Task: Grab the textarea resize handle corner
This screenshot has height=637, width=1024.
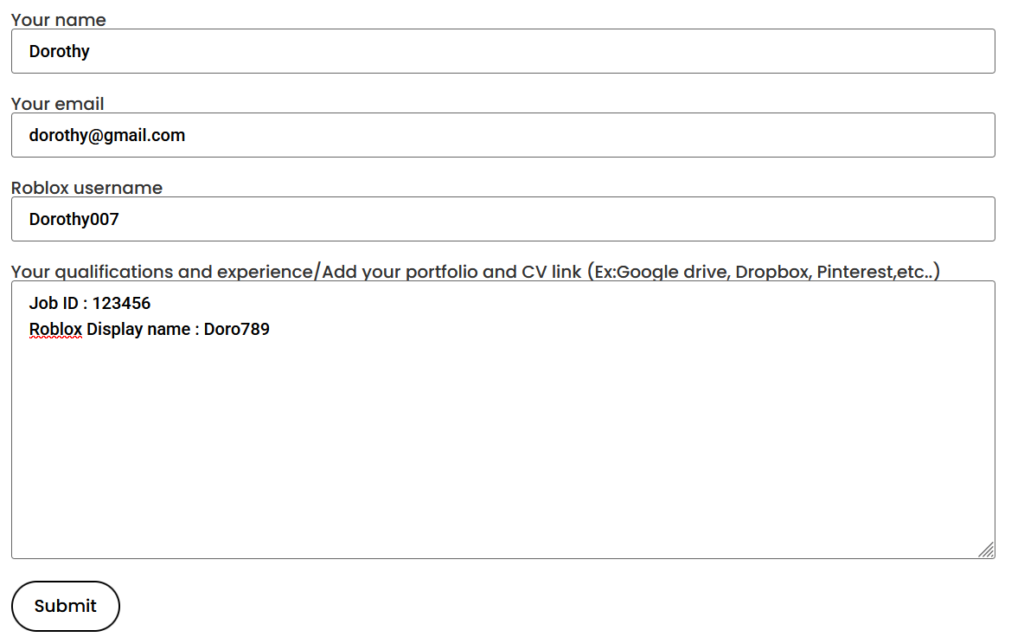Action: point(987,550)
